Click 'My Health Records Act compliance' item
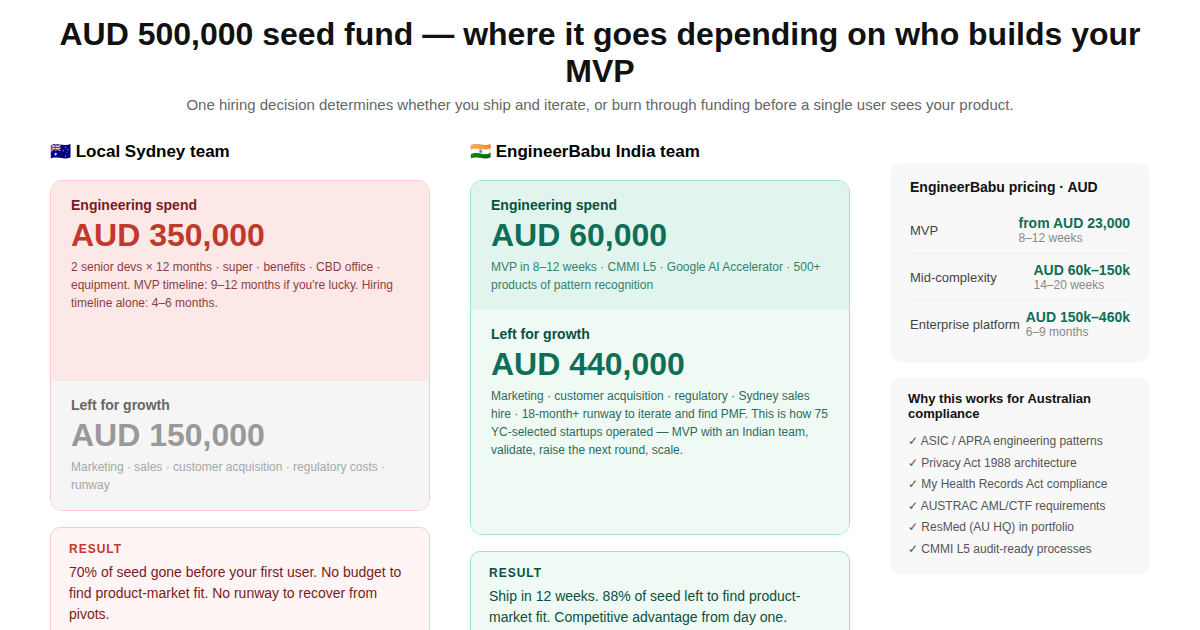The image size is (1200, 630). click(1008, 484)
